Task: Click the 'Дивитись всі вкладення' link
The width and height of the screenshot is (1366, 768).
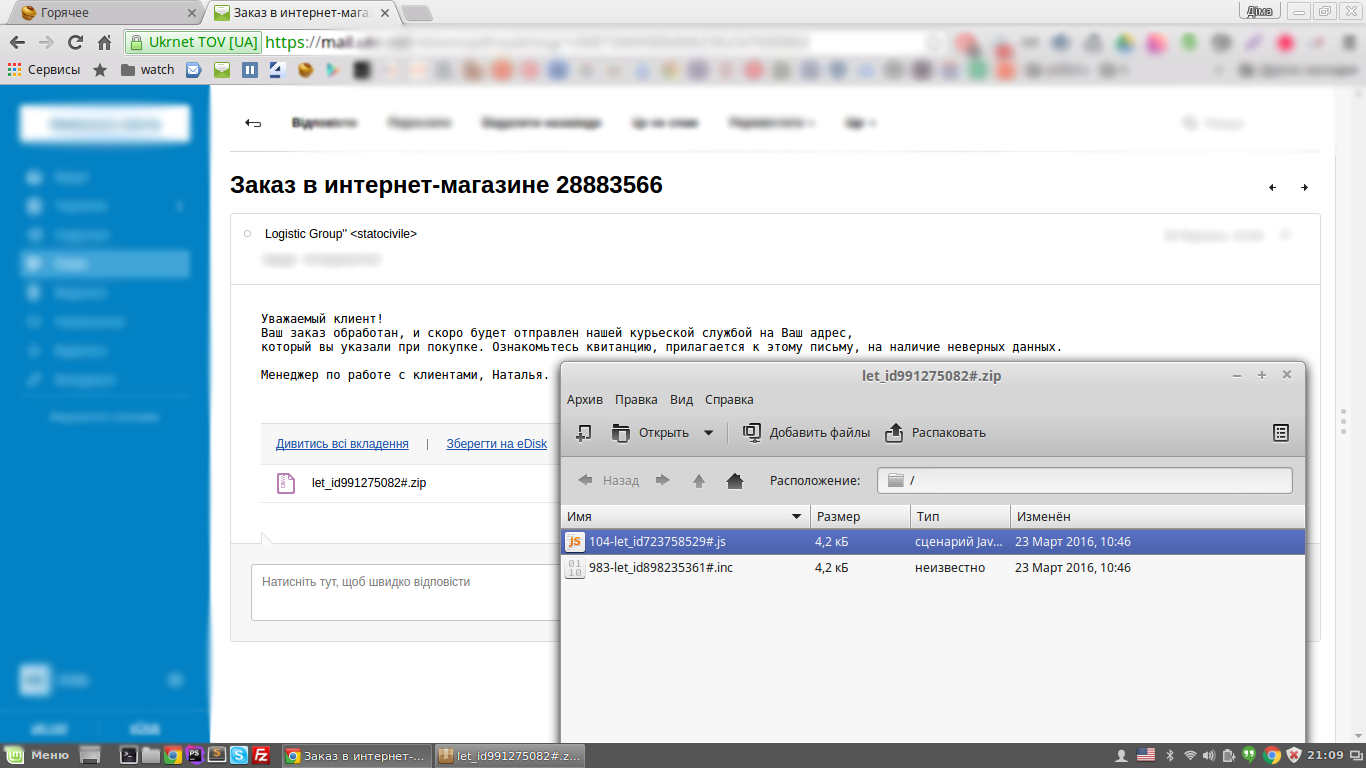Action: point(342,444)
